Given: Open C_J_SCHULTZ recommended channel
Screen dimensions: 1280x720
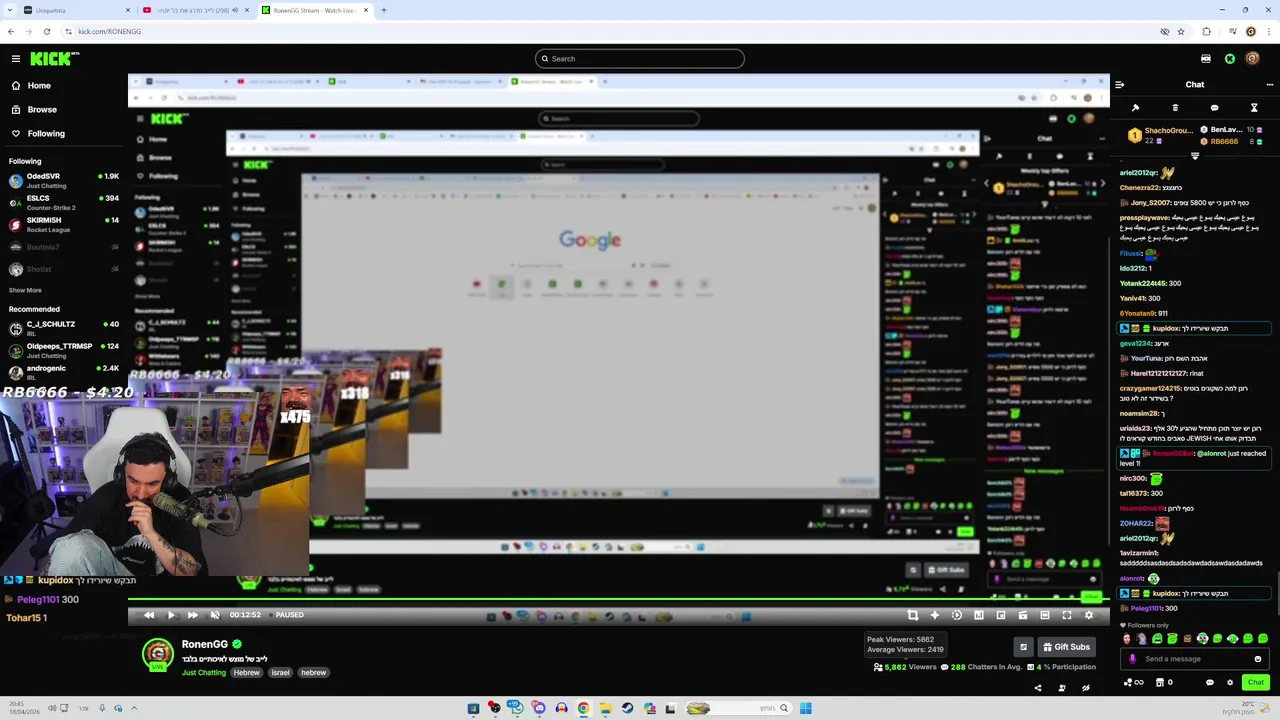Looking at the screenshot, I should point(64,328).
